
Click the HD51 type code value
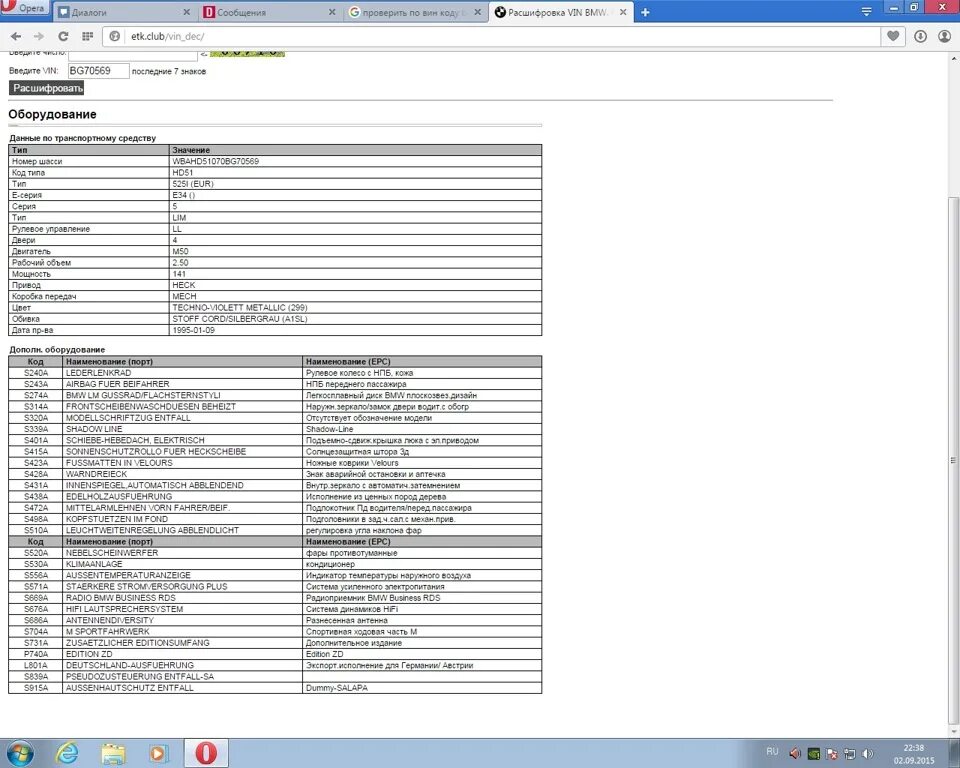[182, 173]
